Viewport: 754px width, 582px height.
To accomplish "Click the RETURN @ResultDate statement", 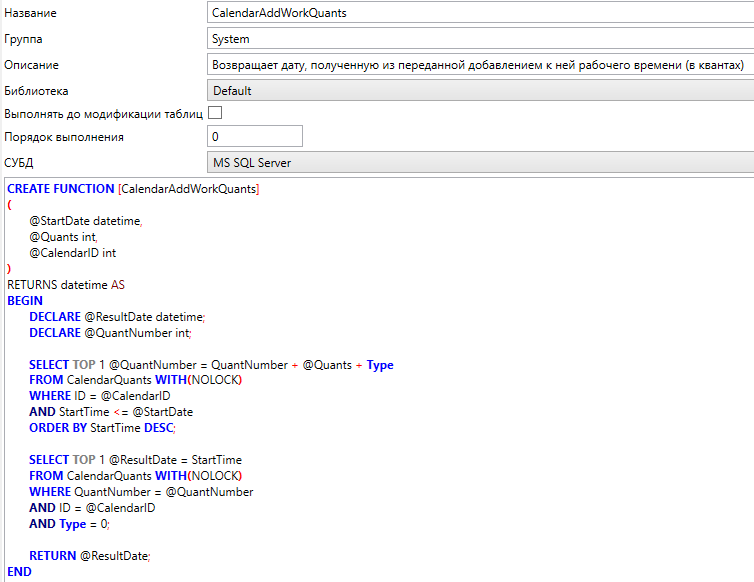I will tap(90, 555).
